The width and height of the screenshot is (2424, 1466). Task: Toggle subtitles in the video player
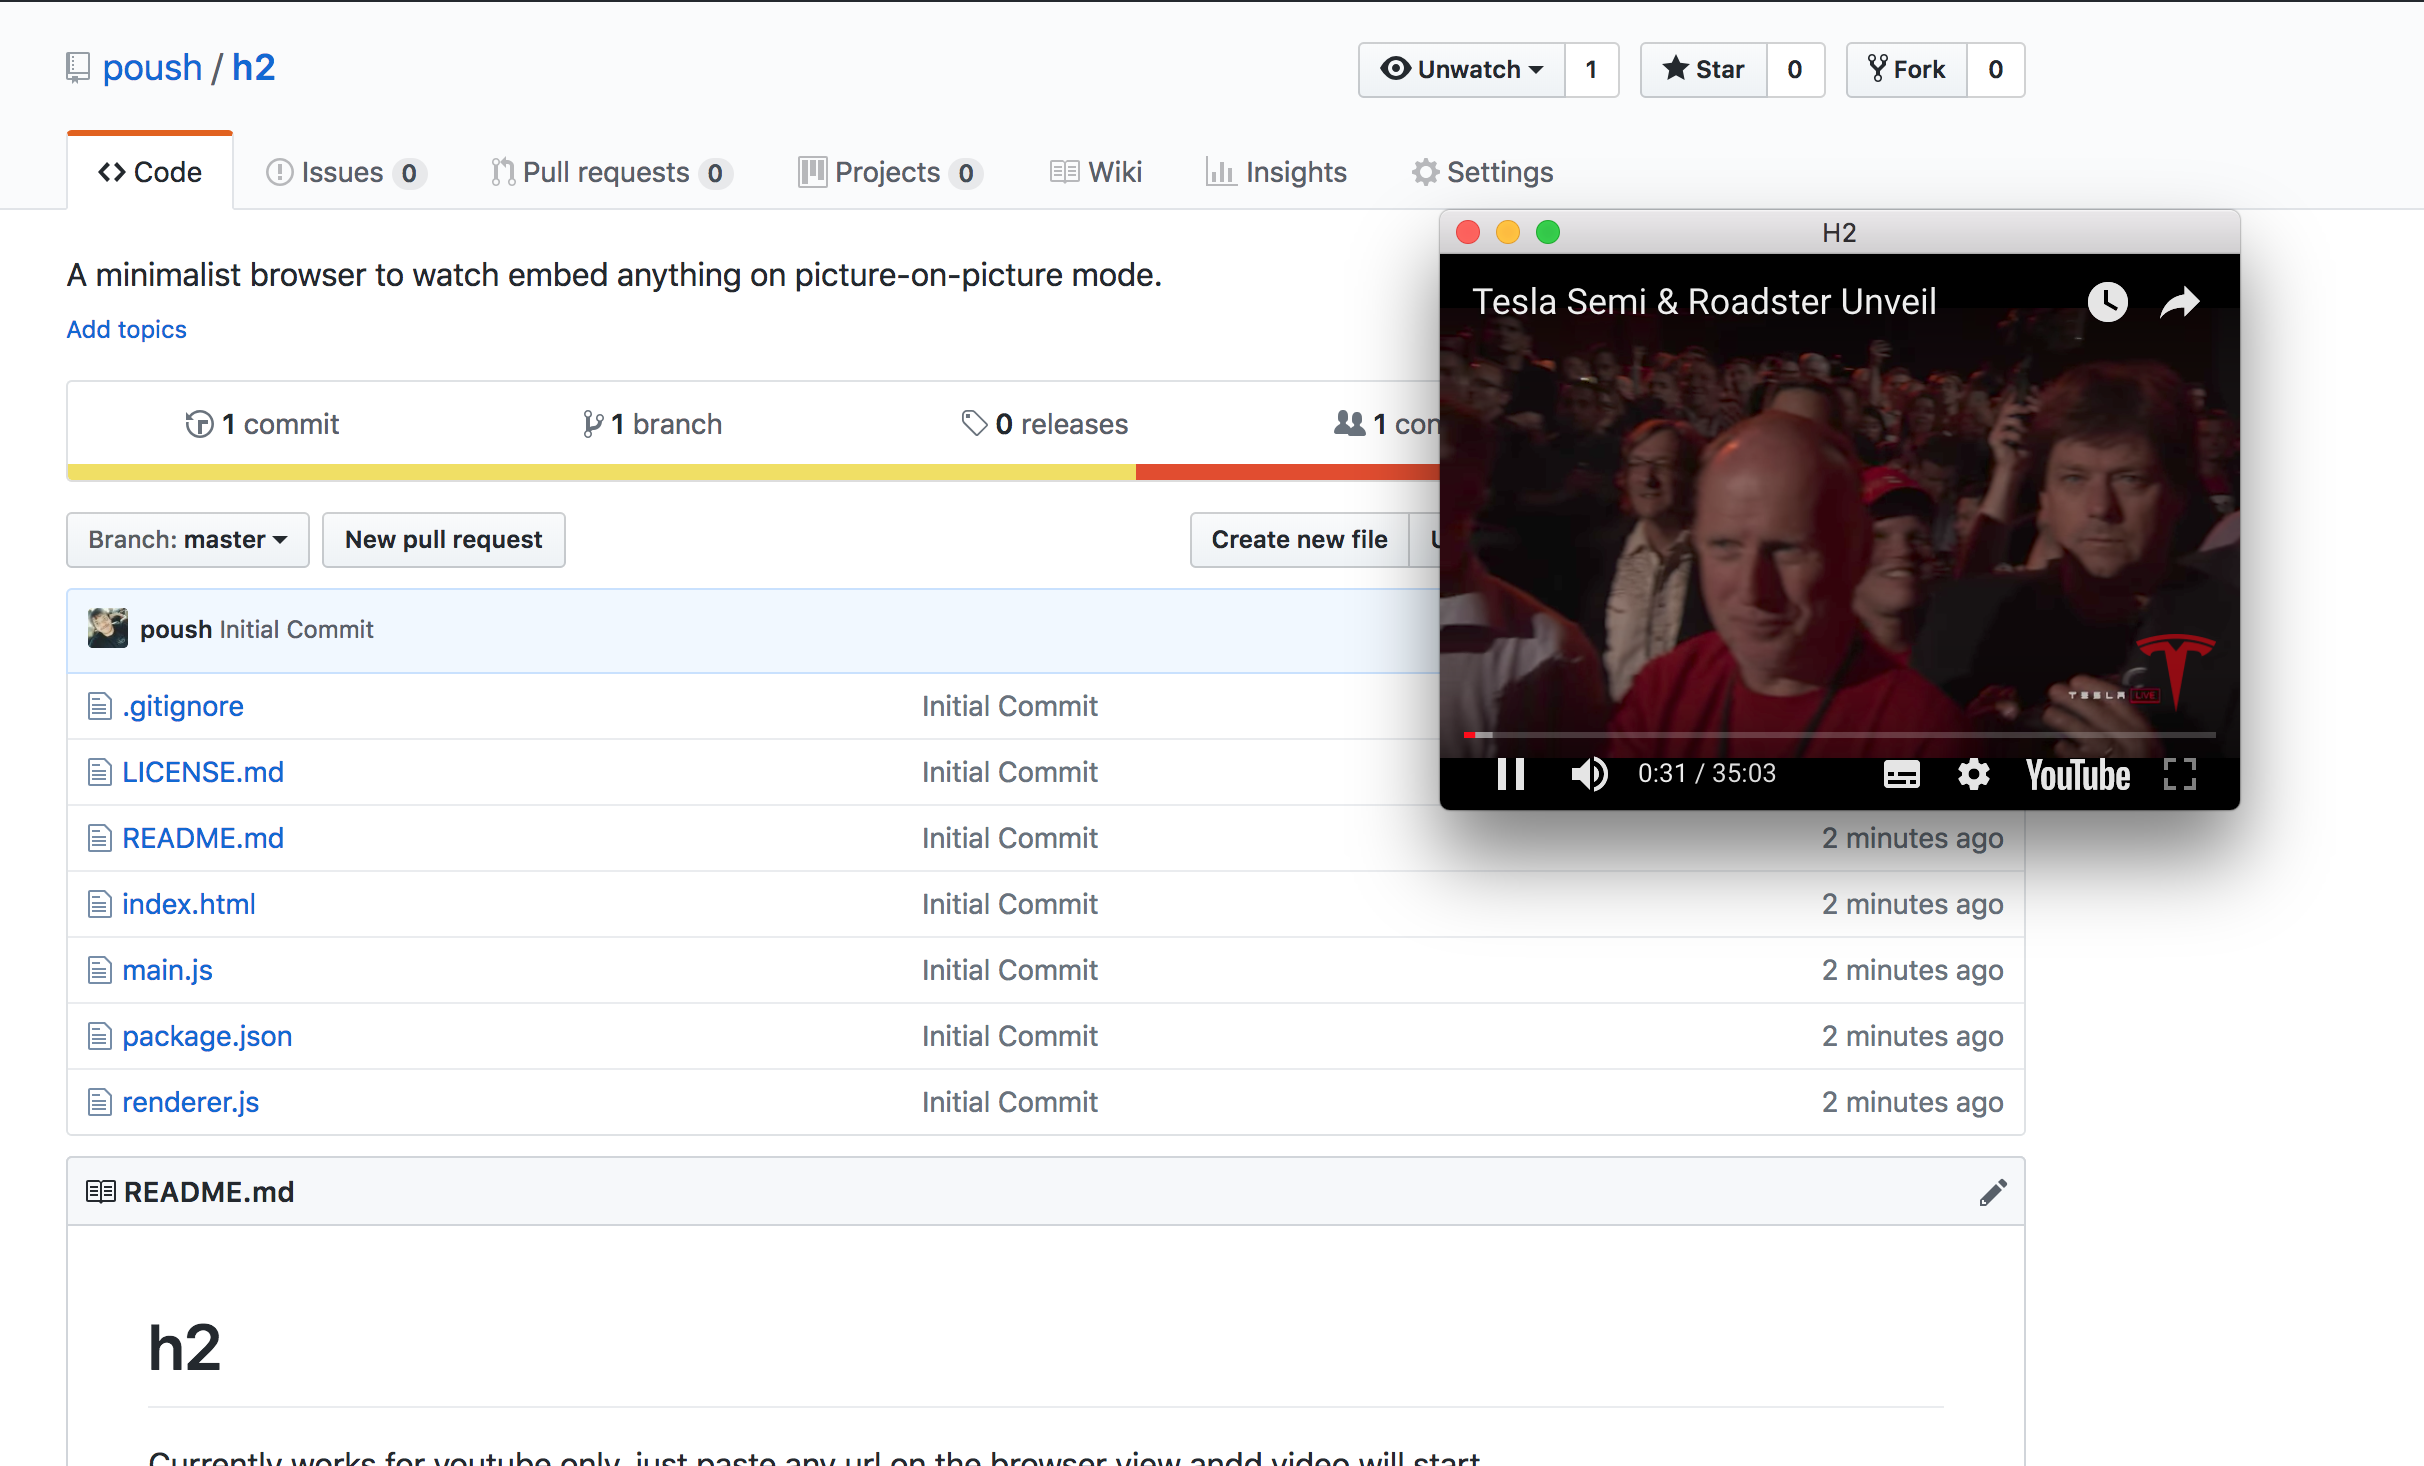click(1901, 775)
